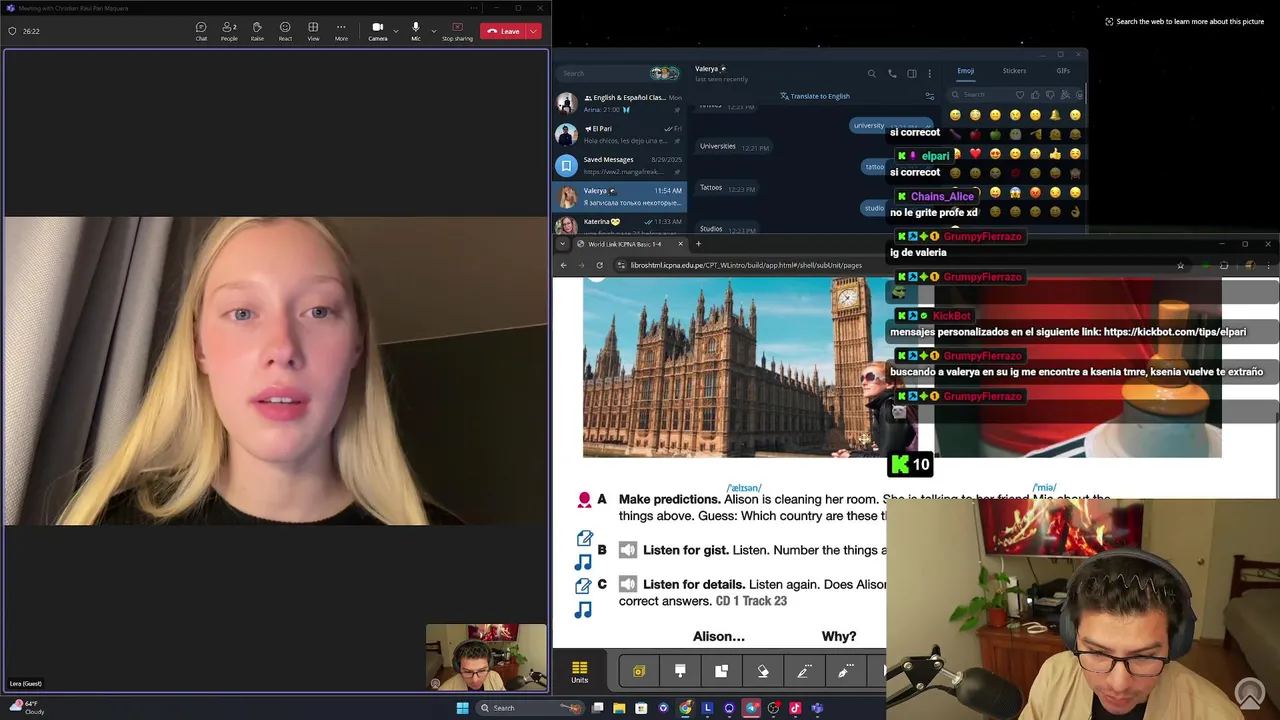
Task: Open the Windows Start menu
Action: point(462,708)
